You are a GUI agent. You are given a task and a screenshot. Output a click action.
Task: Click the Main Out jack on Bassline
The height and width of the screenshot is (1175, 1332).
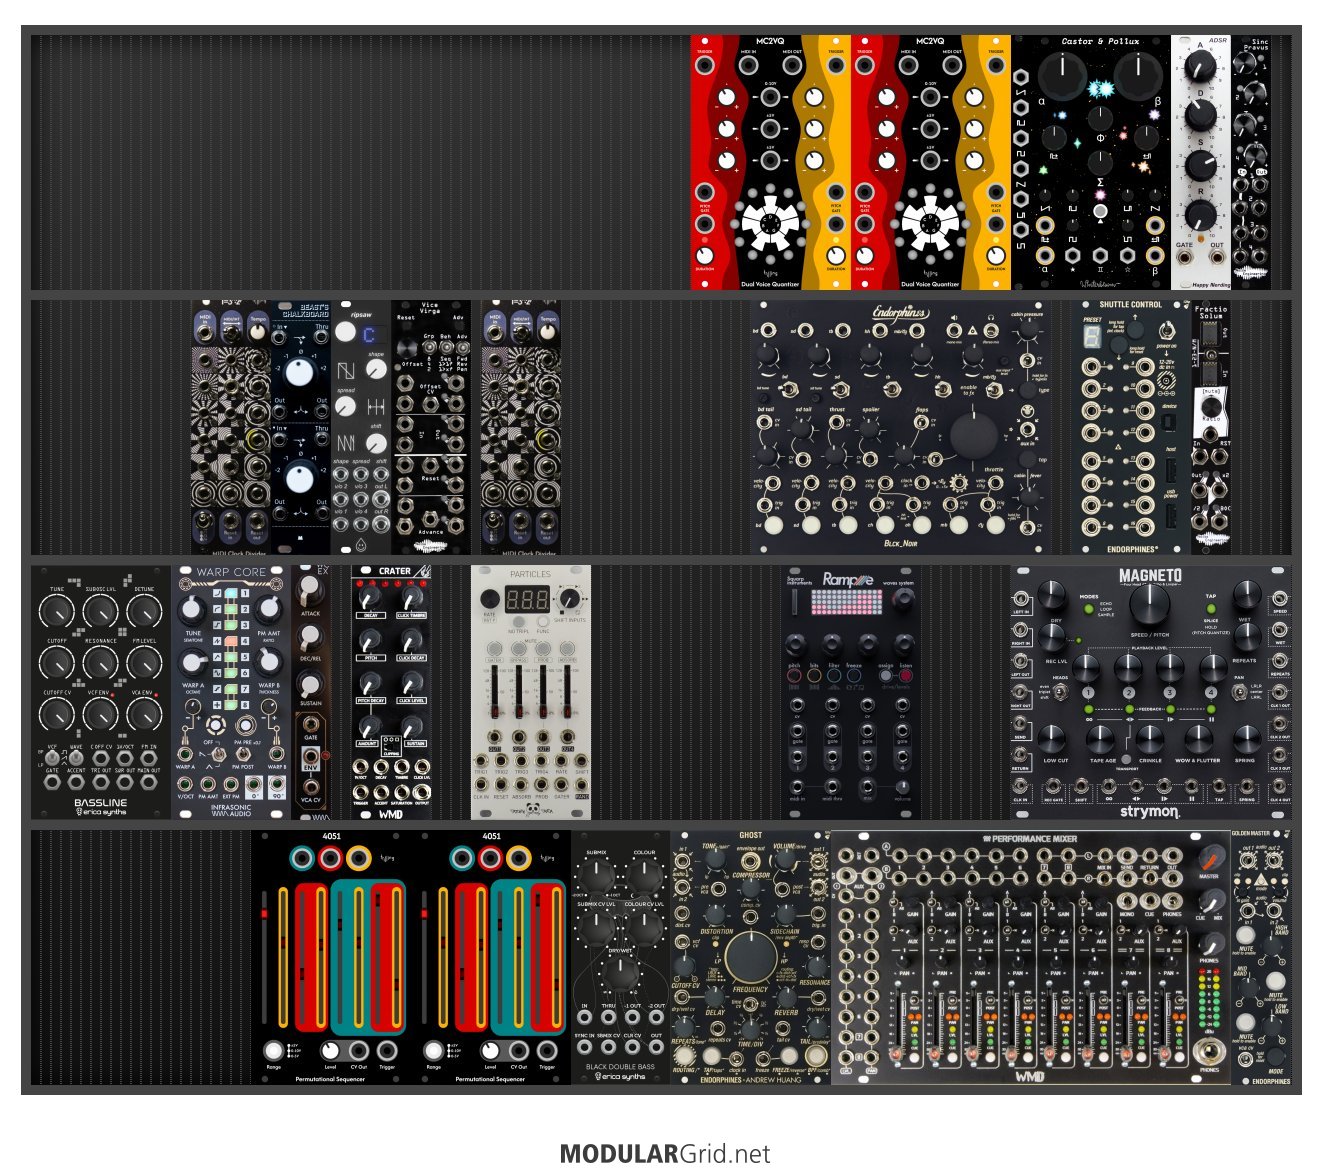point(149,784)
